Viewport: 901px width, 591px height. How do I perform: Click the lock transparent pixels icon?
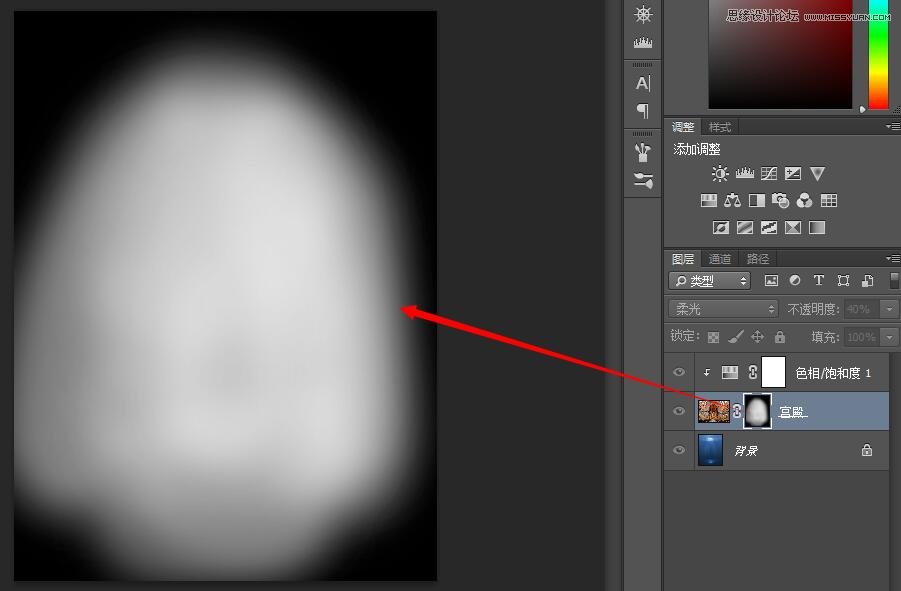pyautogui.click(x=713, y=338)
